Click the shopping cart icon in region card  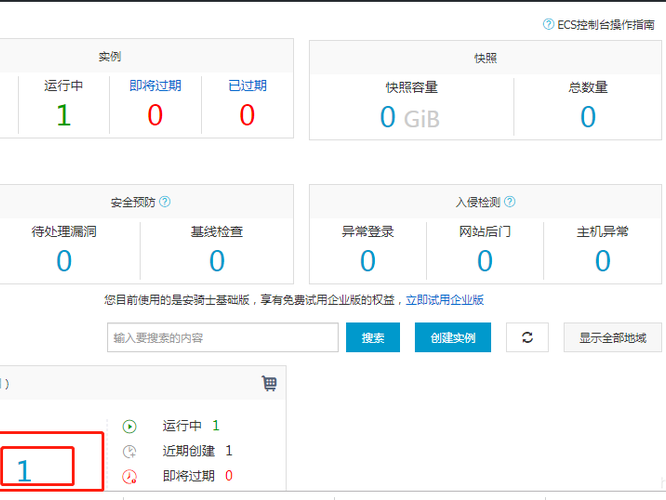(x=269, y=383)
